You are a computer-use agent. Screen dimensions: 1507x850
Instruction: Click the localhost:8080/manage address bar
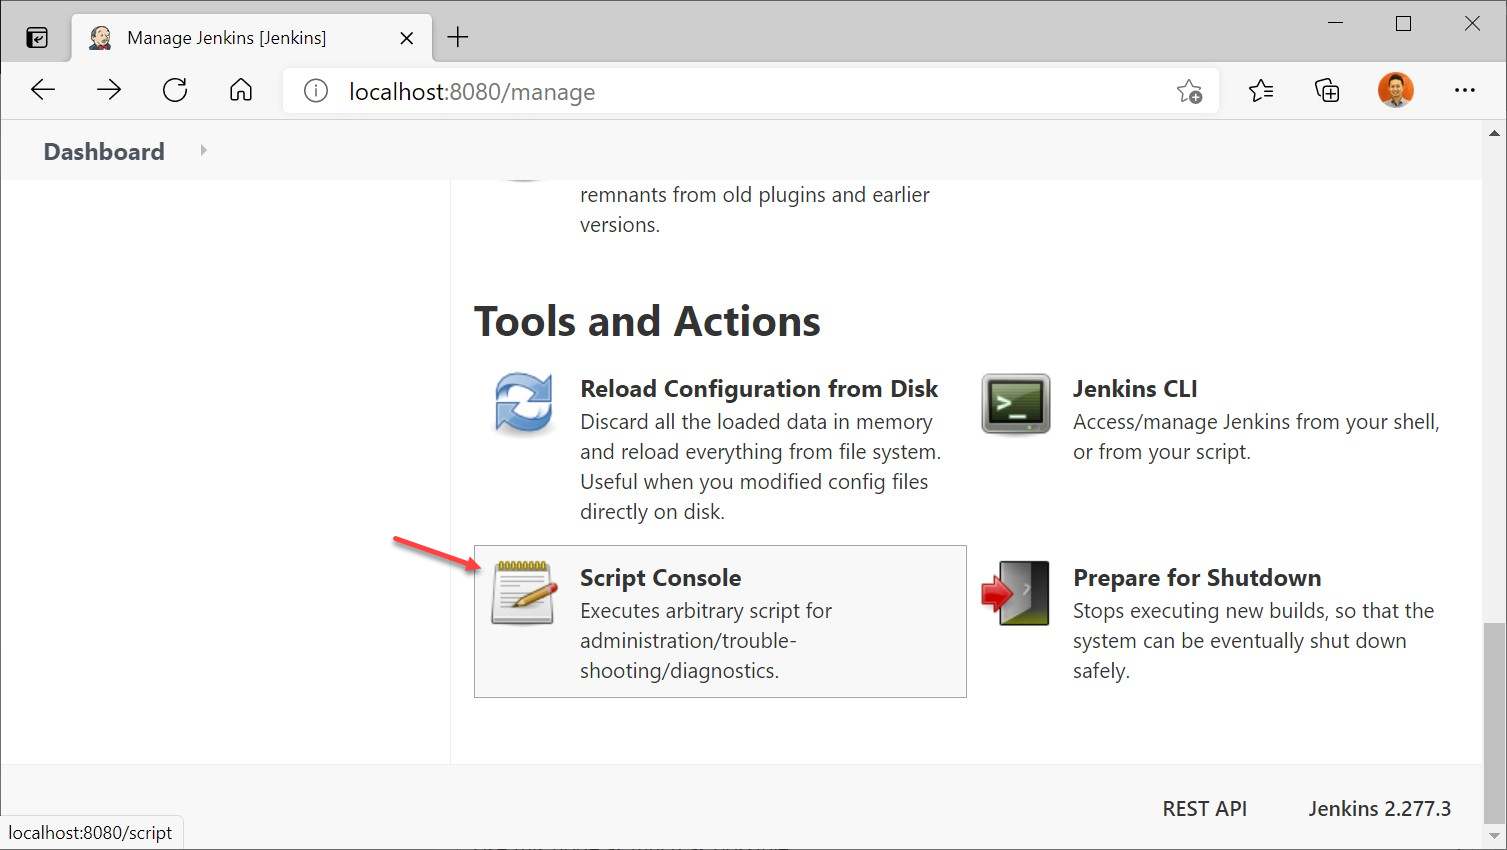pyautogui.click(x=750, y=91)
